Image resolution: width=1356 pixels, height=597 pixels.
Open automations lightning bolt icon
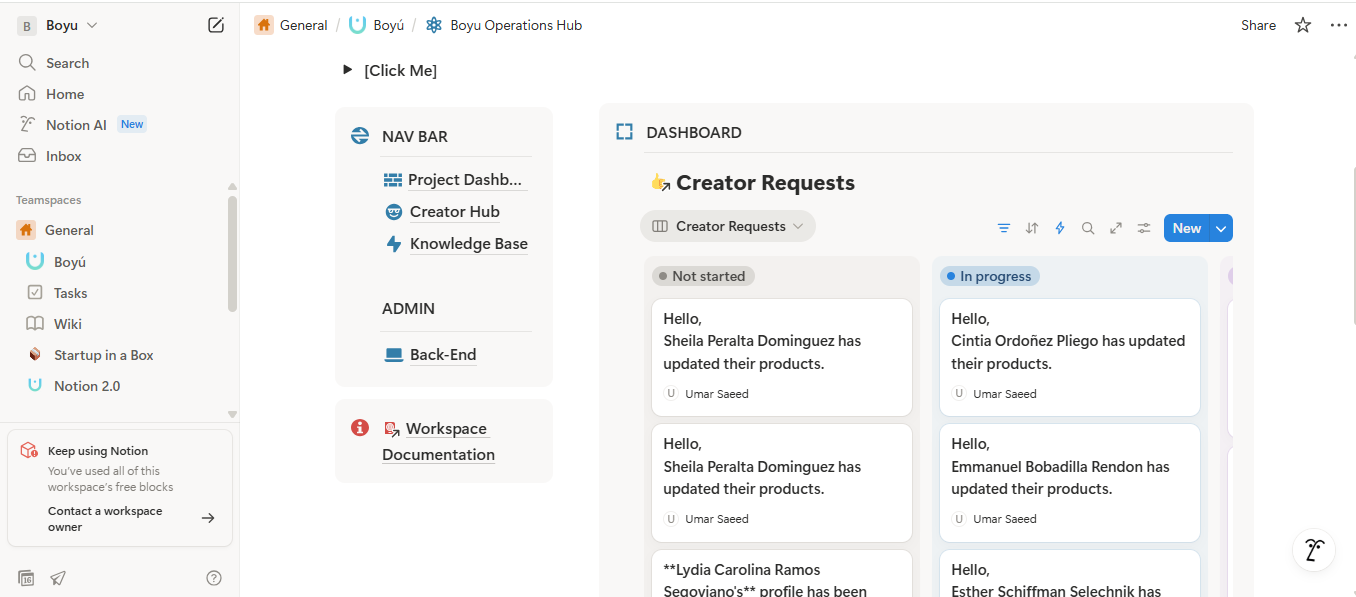1060,228
